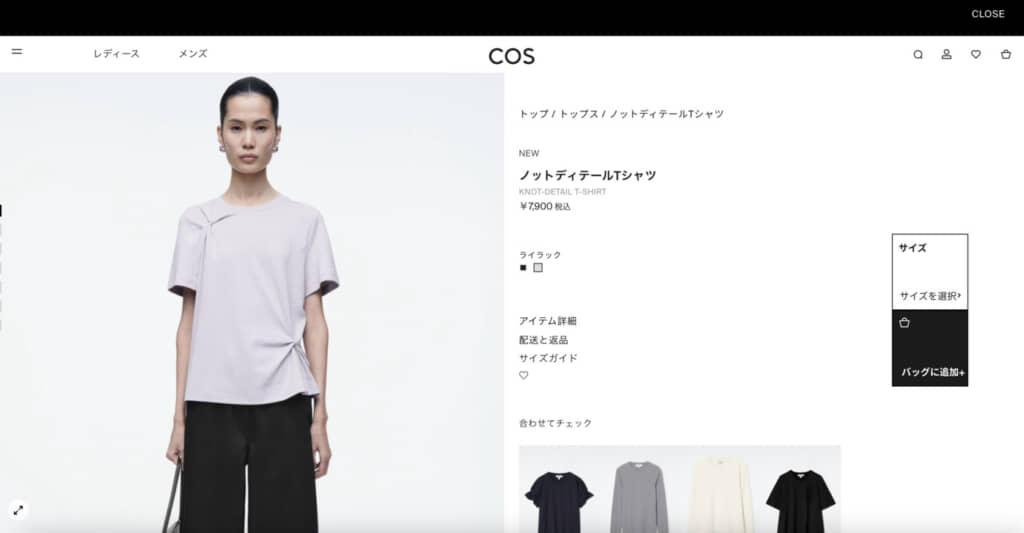Expand 配送と返品 shipping and returns
Screen dimensions: 1024x533
pyautogui.click(x=543, y=340)
